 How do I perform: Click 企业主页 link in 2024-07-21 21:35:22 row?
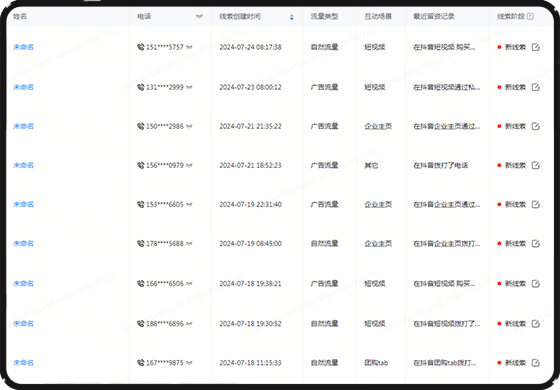378,126
